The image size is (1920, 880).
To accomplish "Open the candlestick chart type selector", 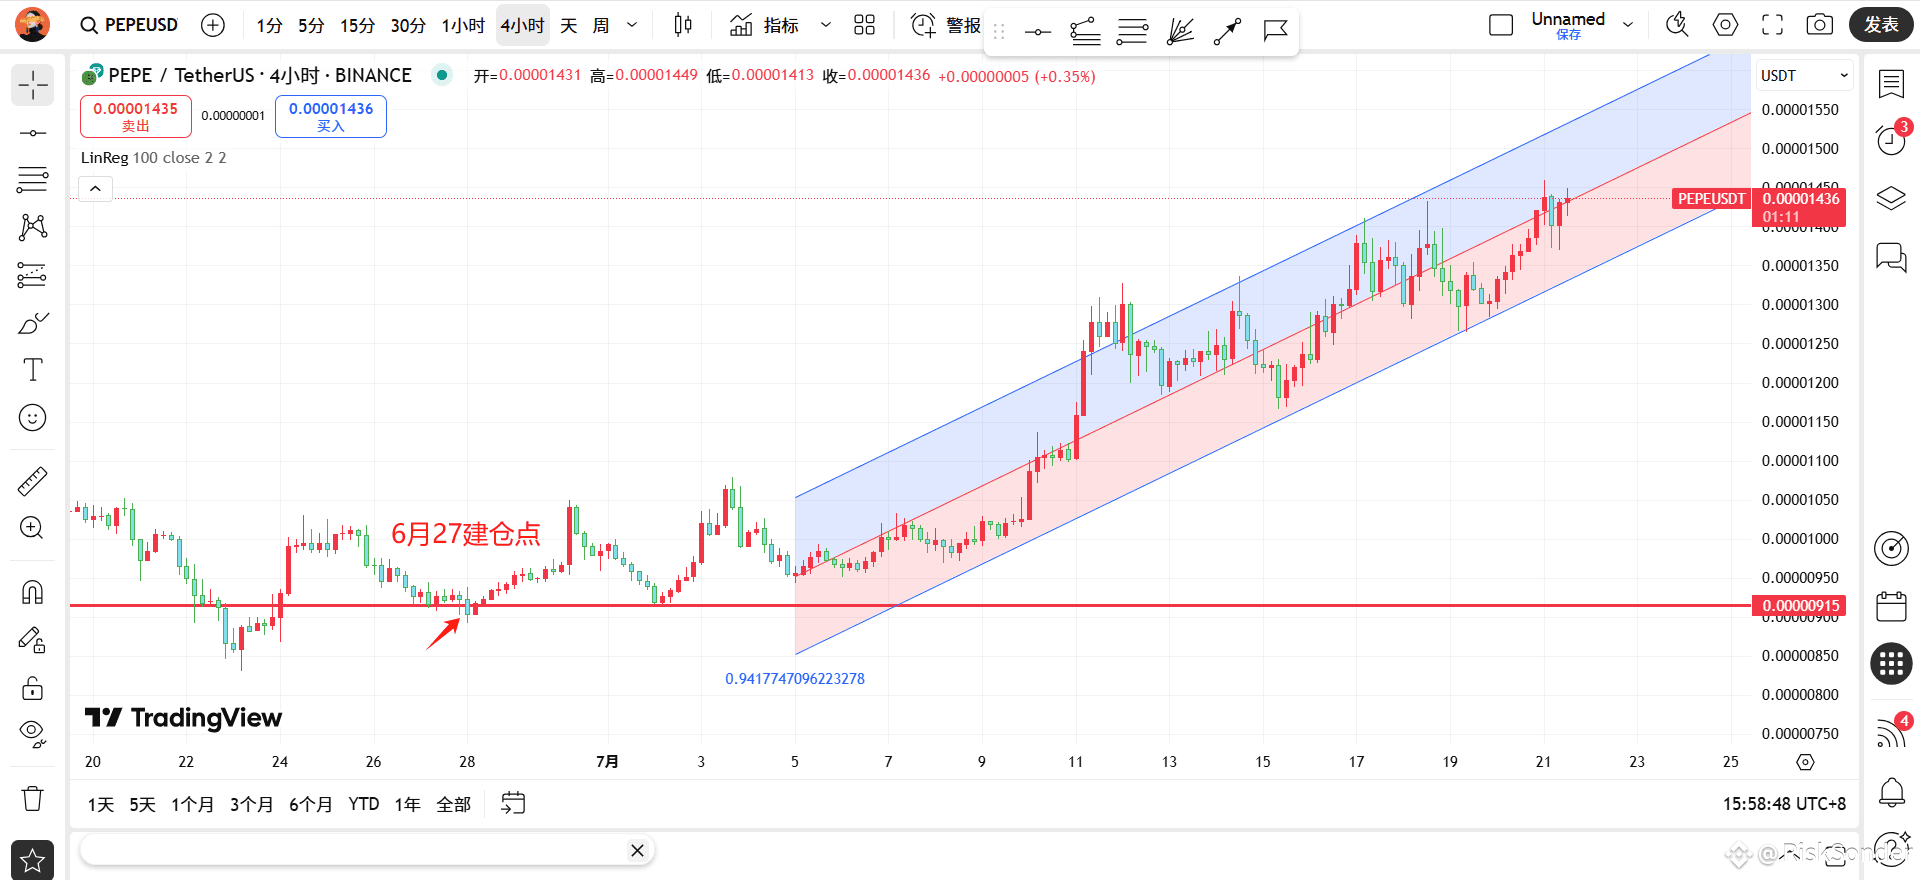I will coord(683,25).
